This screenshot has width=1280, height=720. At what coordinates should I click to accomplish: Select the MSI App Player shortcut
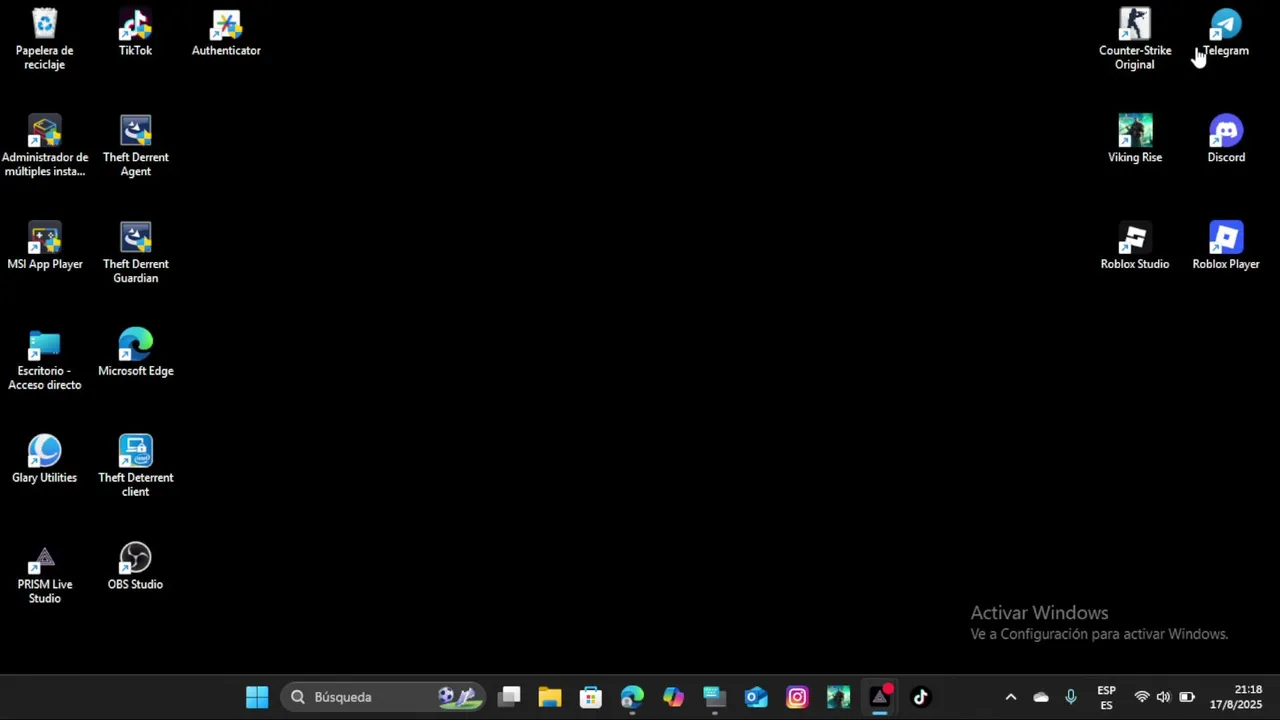point(44,246)
